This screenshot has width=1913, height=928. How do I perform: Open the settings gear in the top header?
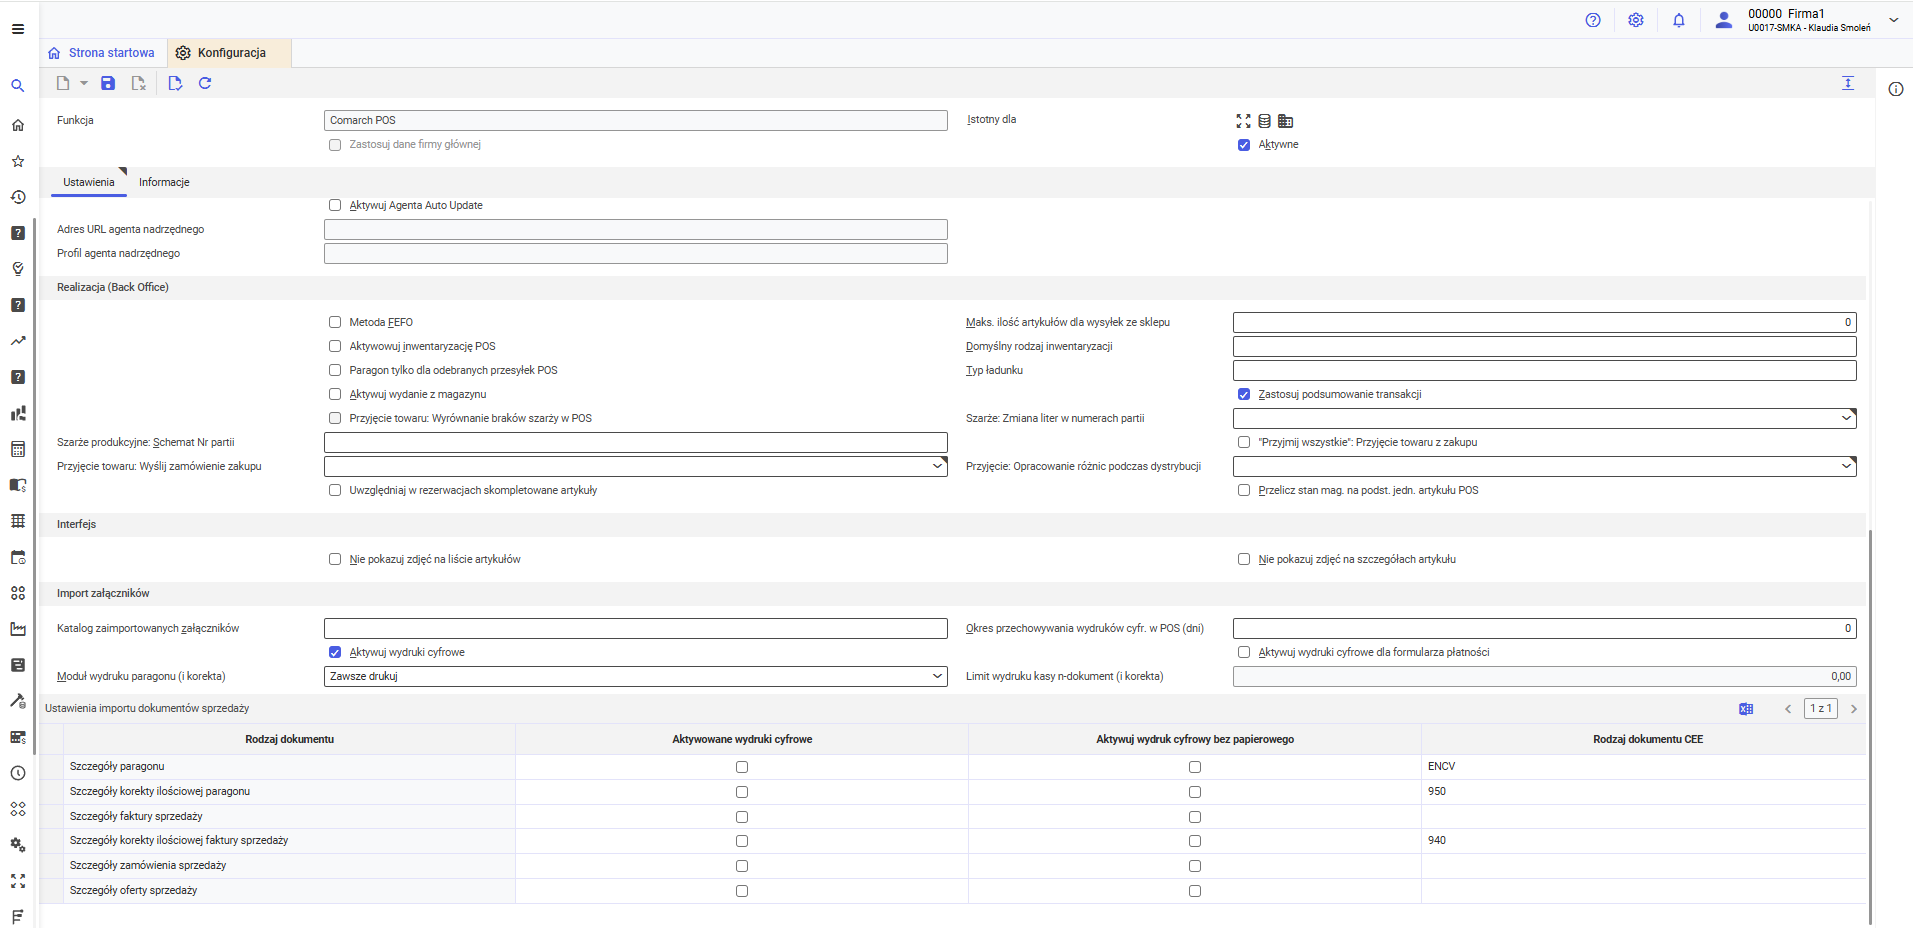coord(1636,20)
